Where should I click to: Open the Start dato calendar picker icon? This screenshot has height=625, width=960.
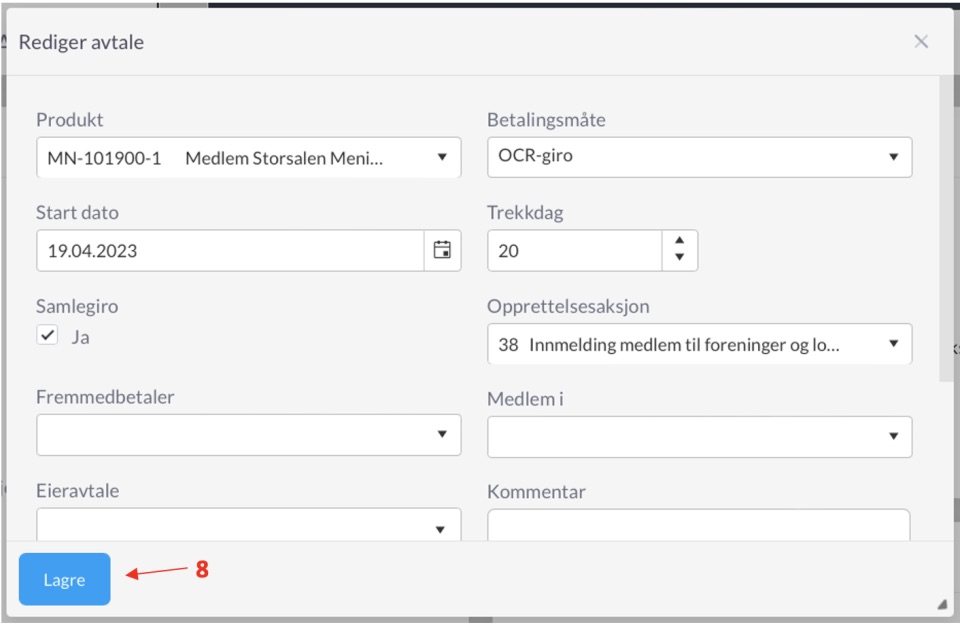click(x=442, y=250)
